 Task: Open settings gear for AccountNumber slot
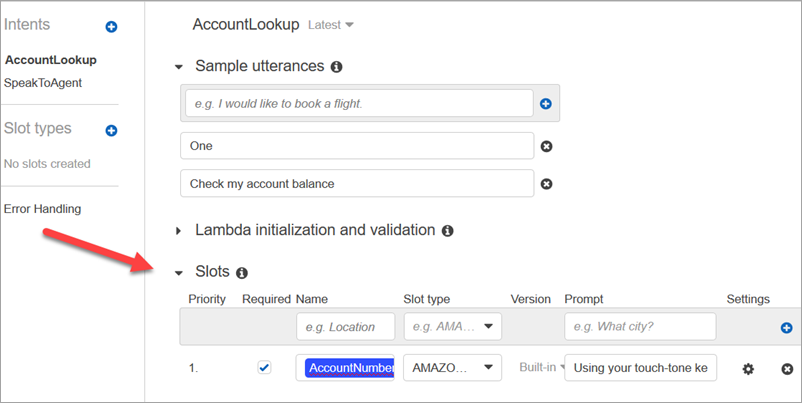[748, 369]
